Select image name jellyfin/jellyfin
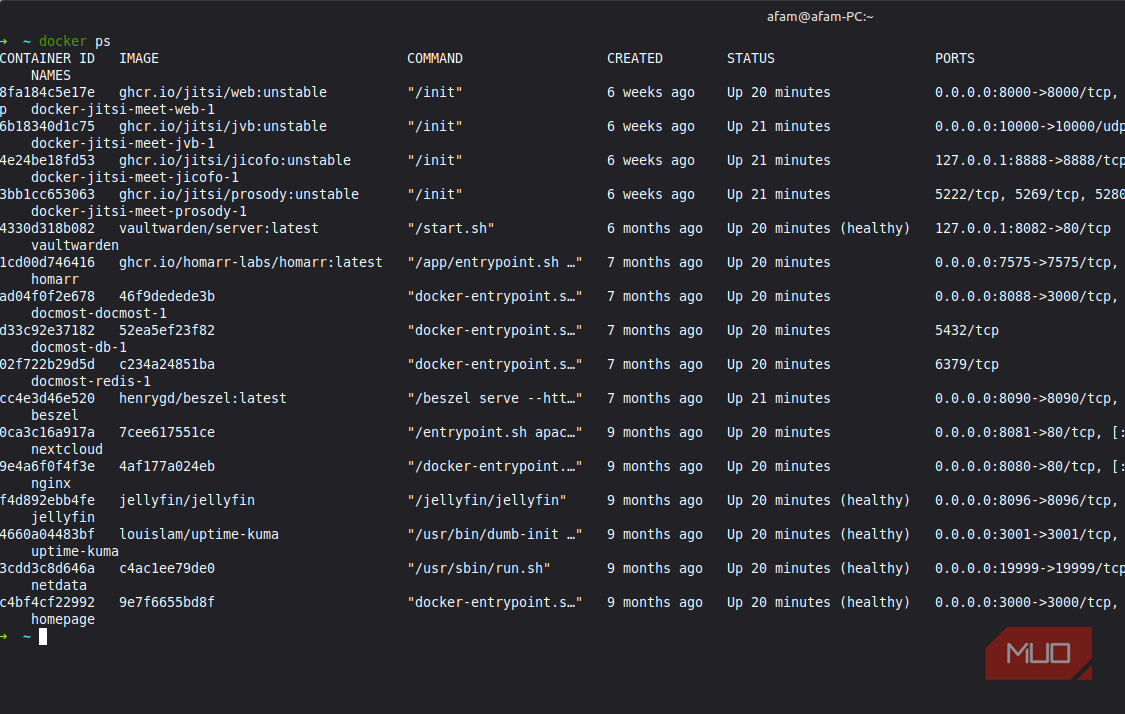This screenshot has width=1125, height=714. 187,500
